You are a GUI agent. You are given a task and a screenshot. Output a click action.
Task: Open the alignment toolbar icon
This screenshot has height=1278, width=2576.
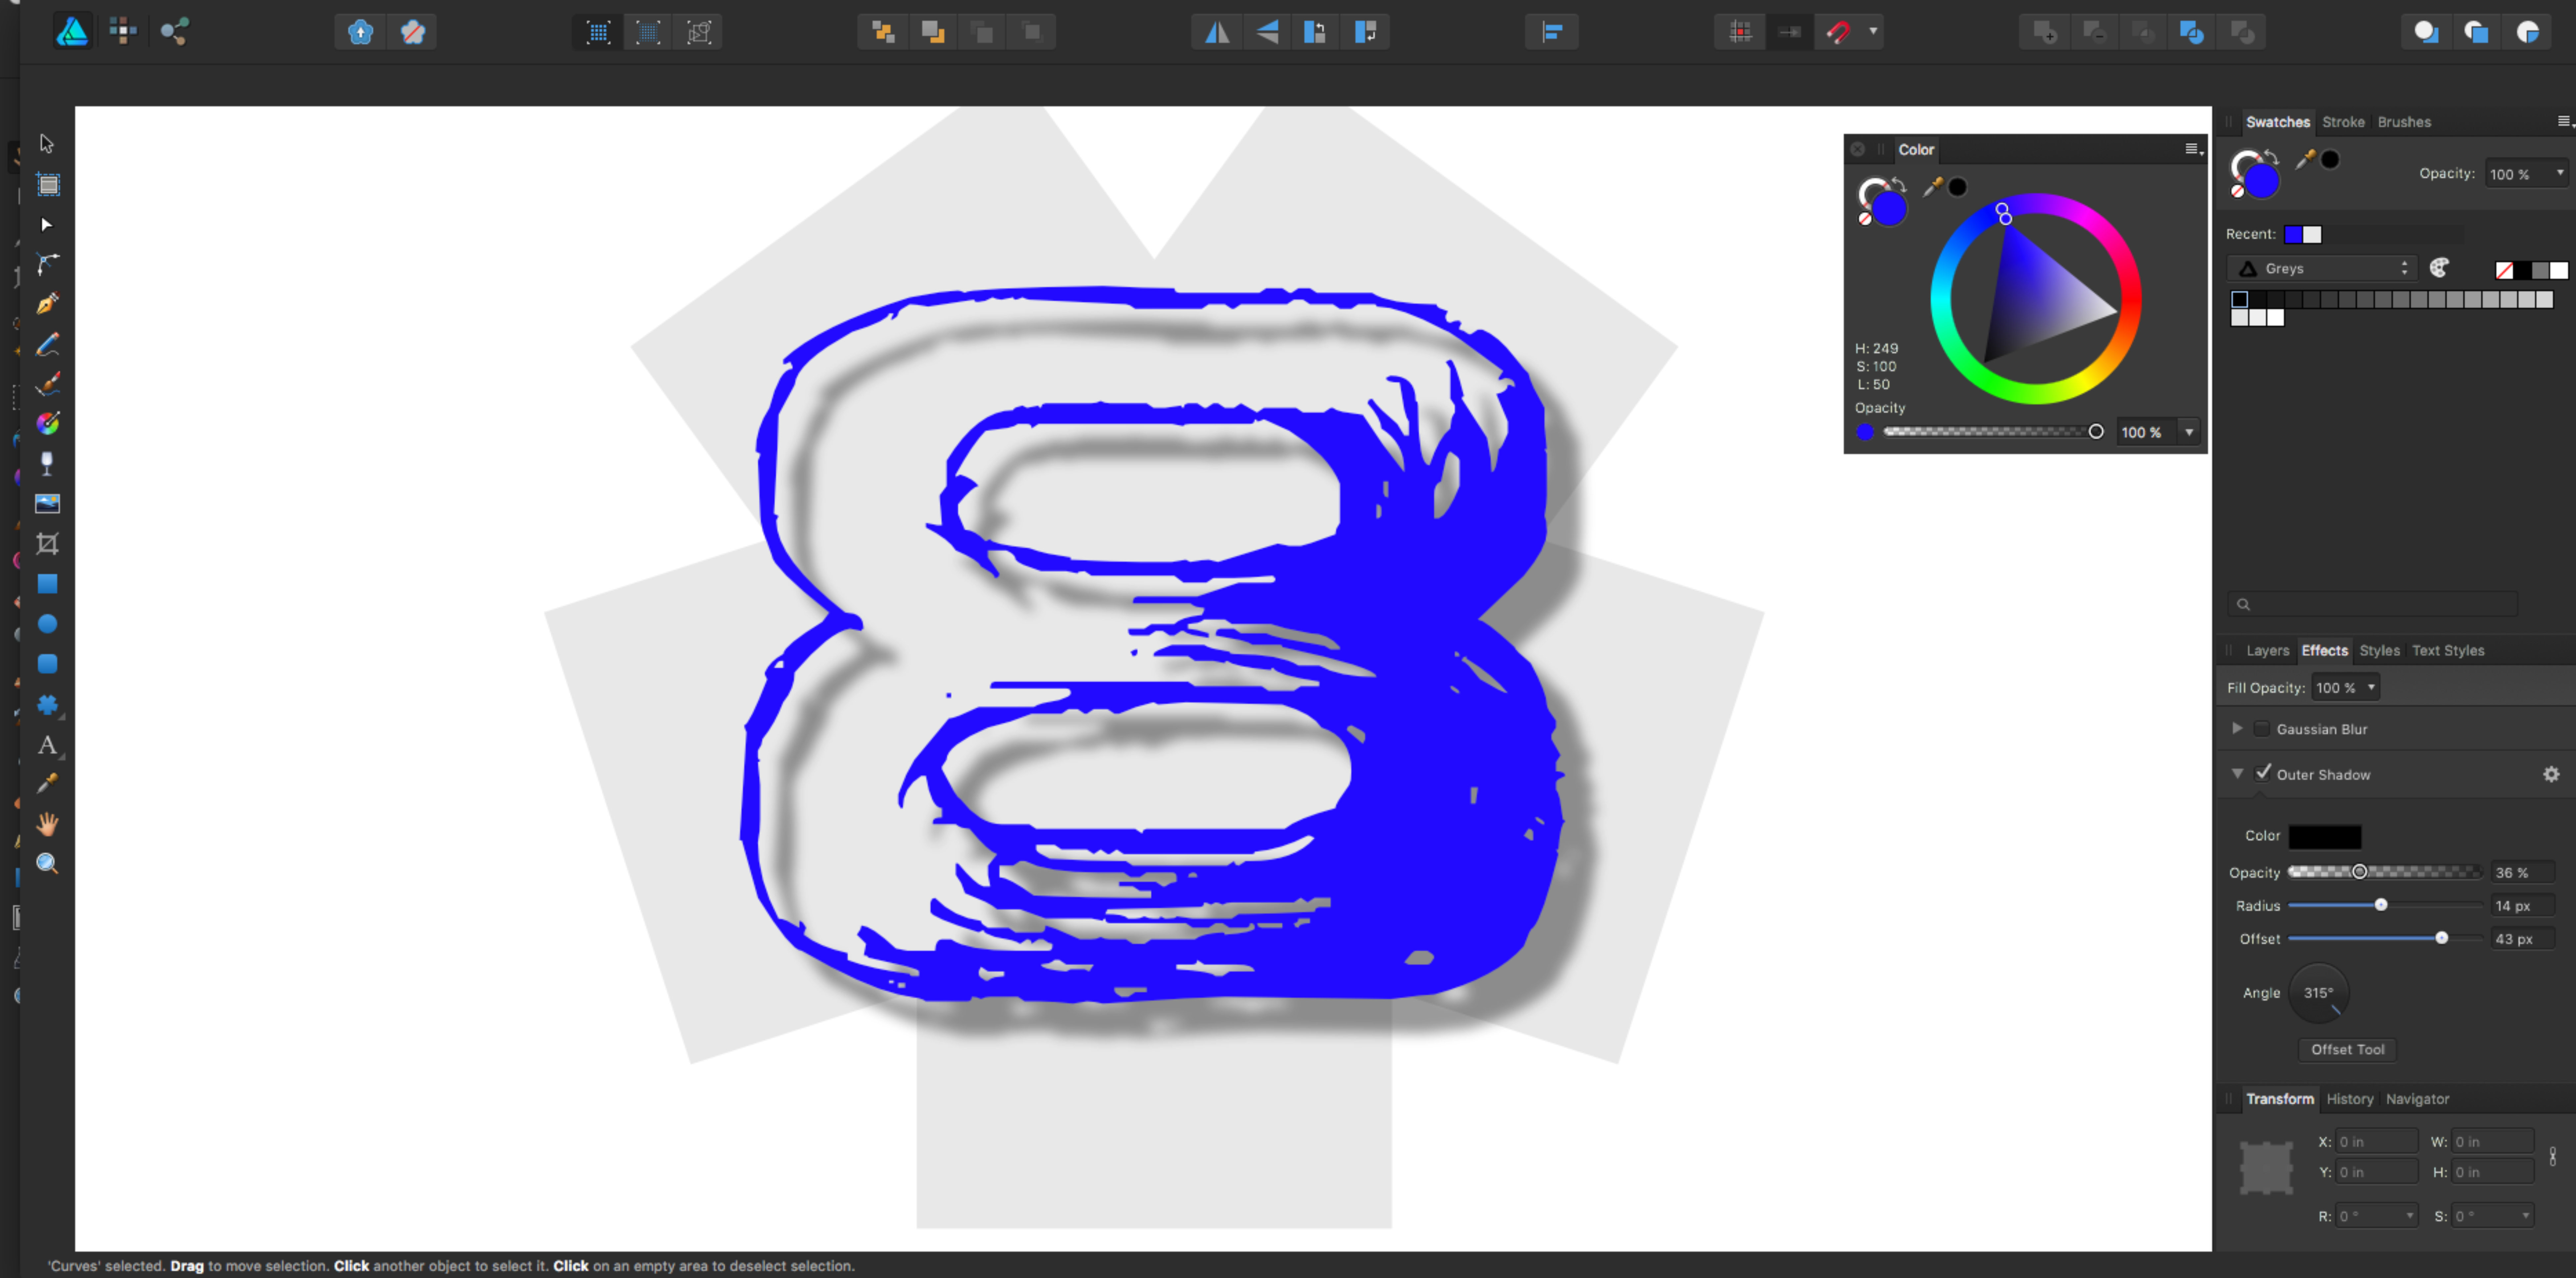pos(1552,32)
